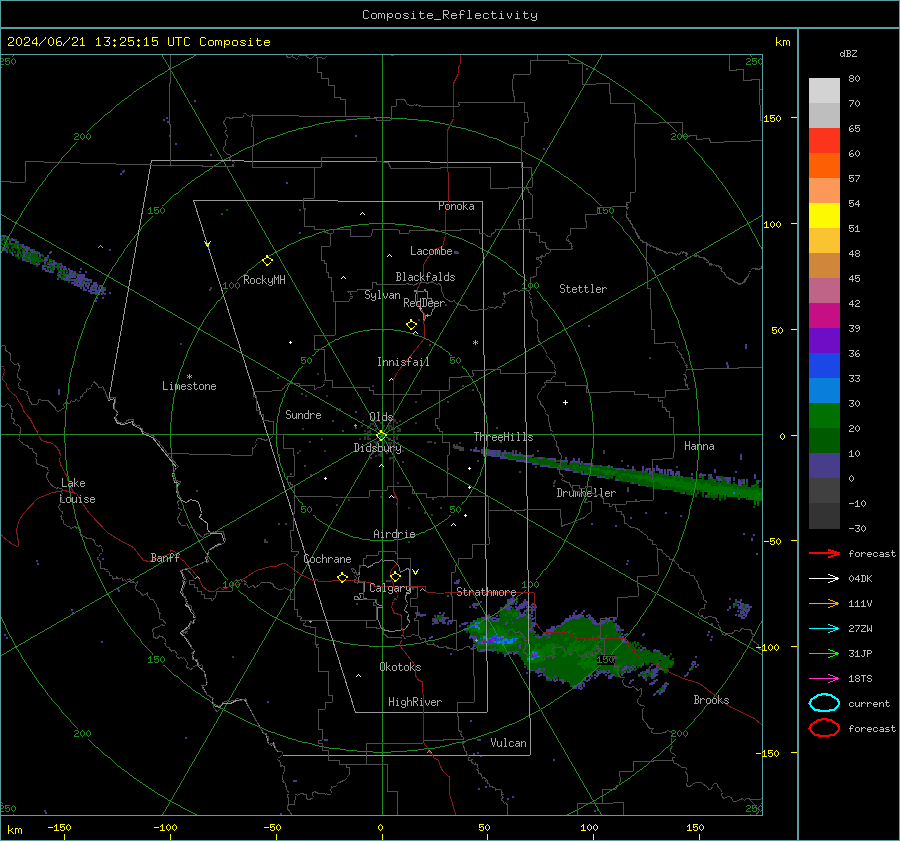Image resolution: width=900 pixels, height=841 pixels.
Task: Click the Sylvan label
Action: (382, 295)
